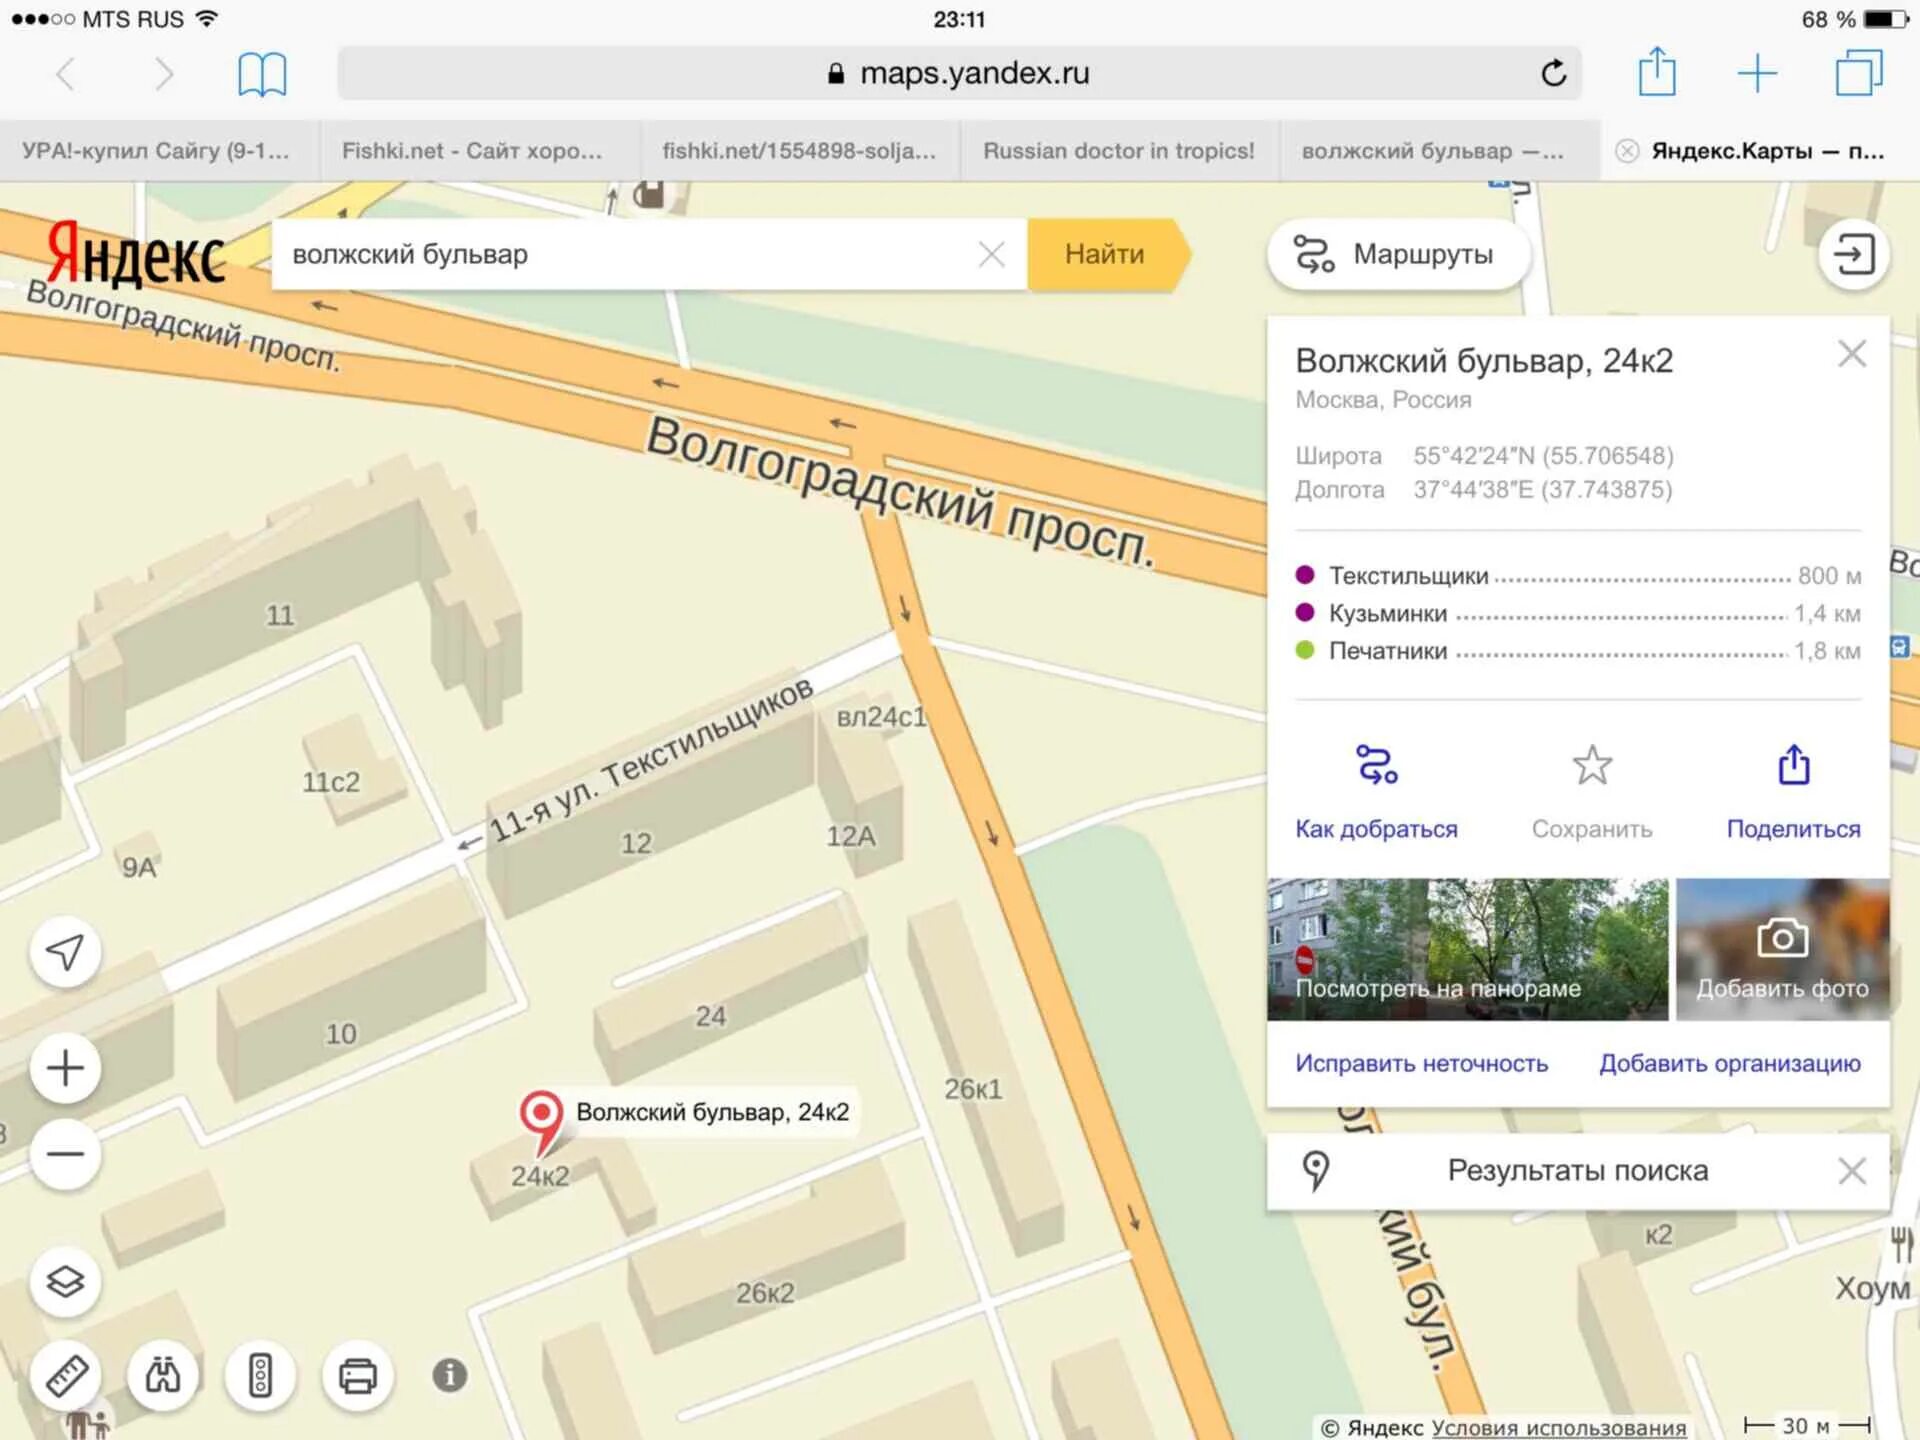This screenshot has width=1920, height=1440.
Task: Open the Маршруты routes button
Action: pyautogui.click(x=1397, y=254)
